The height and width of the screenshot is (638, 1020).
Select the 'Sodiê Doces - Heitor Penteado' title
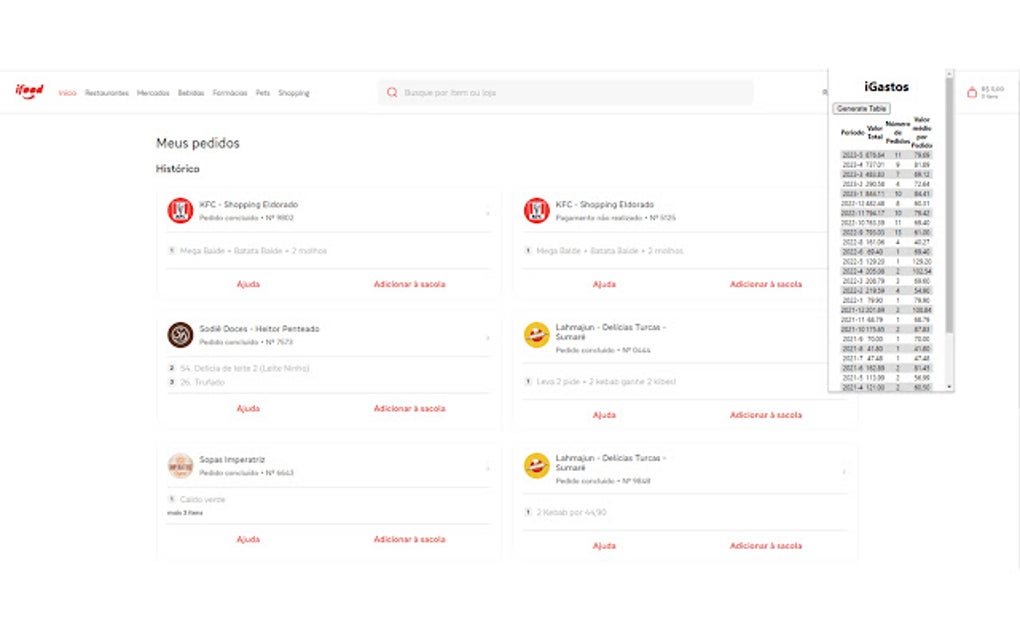tap(259, 328)
